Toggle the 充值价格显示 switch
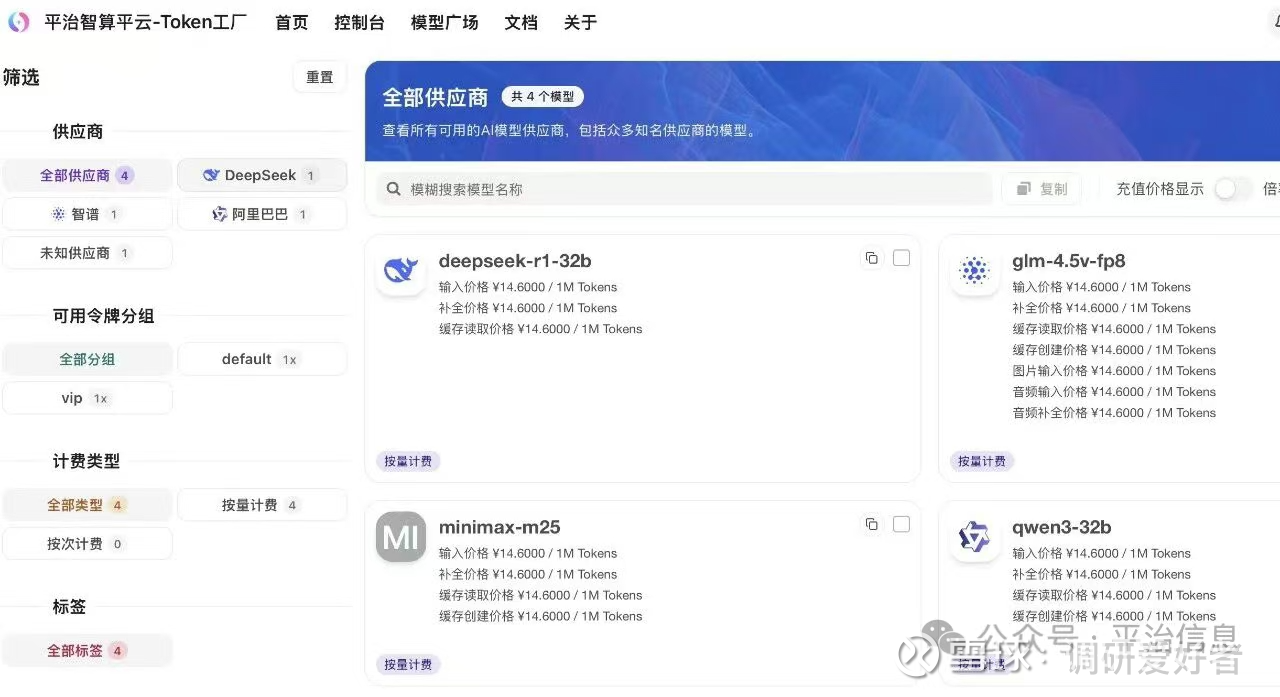This screenshot has height=697, width=1280. click(1233, 189)
